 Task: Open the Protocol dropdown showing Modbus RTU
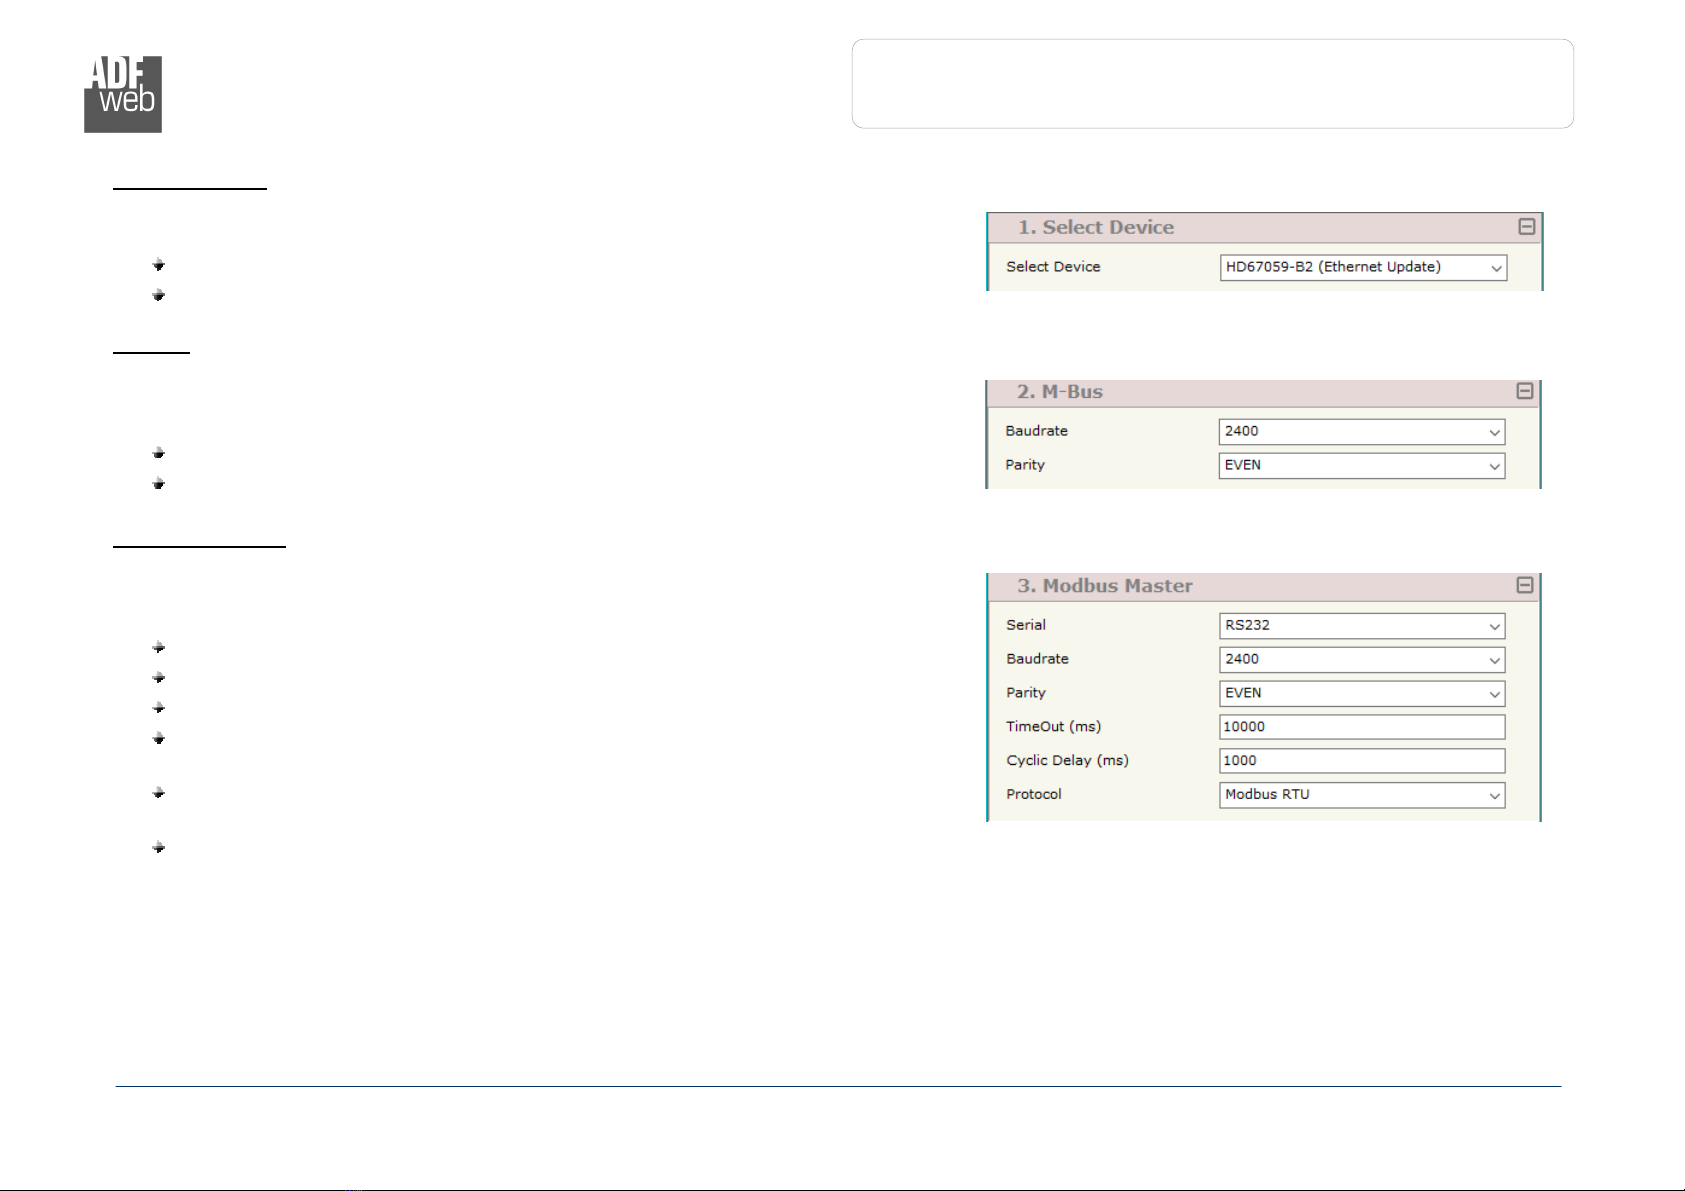pyautogui.click(x=1362, y=794)
